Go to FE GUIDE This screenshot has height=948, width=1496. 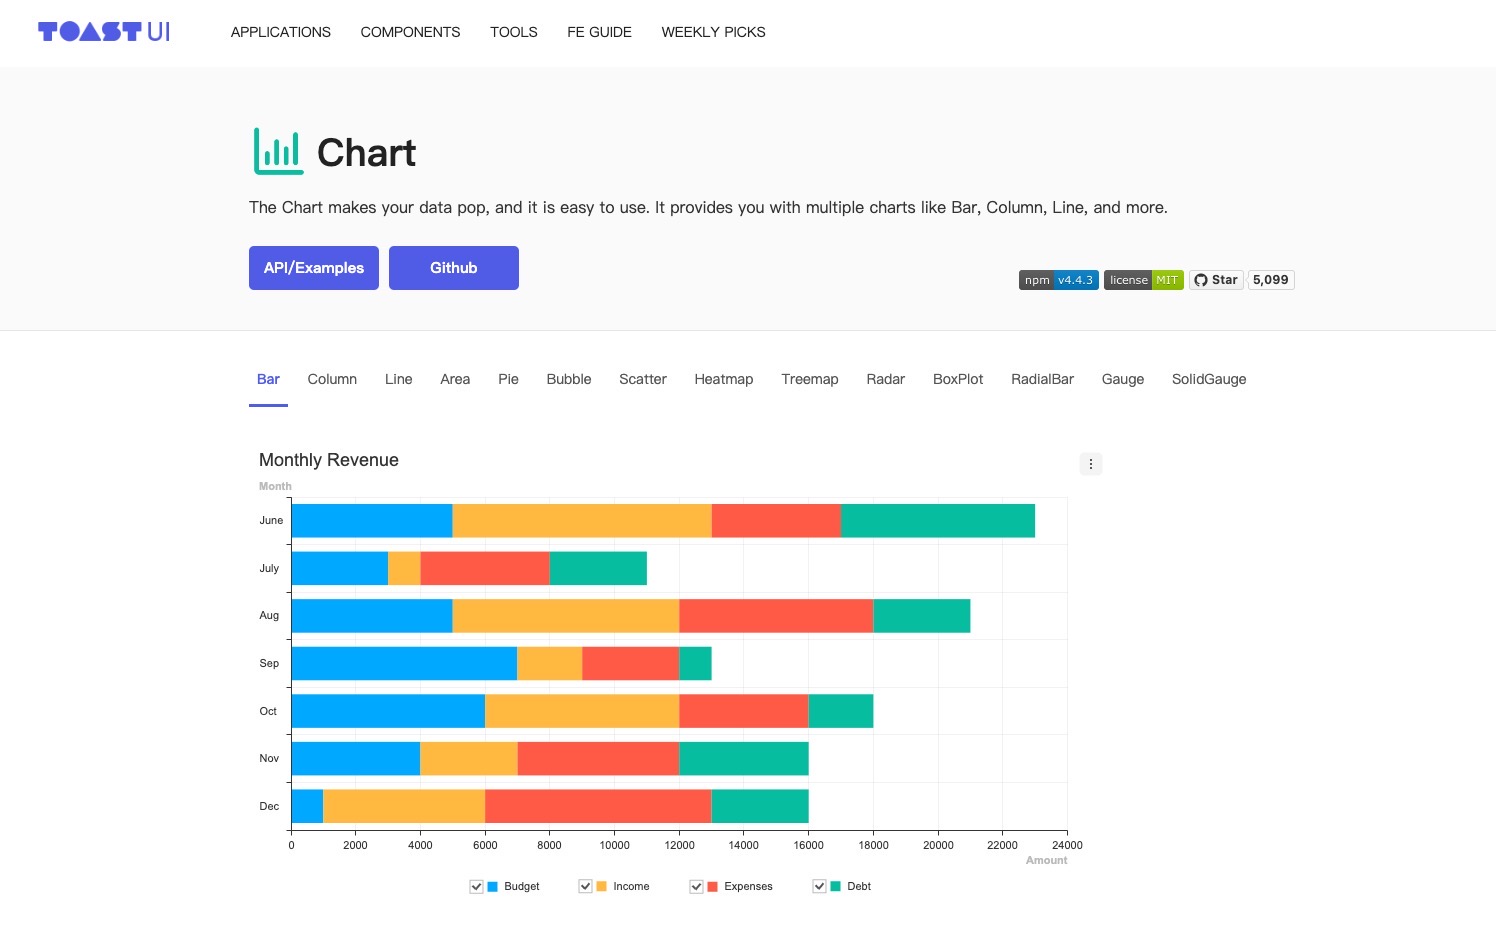599,32
